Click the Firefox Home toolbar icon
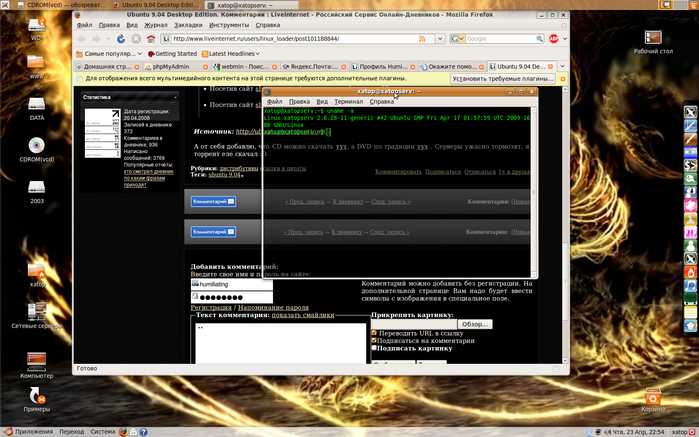This screenshot has height=437, width=699. 151,39
